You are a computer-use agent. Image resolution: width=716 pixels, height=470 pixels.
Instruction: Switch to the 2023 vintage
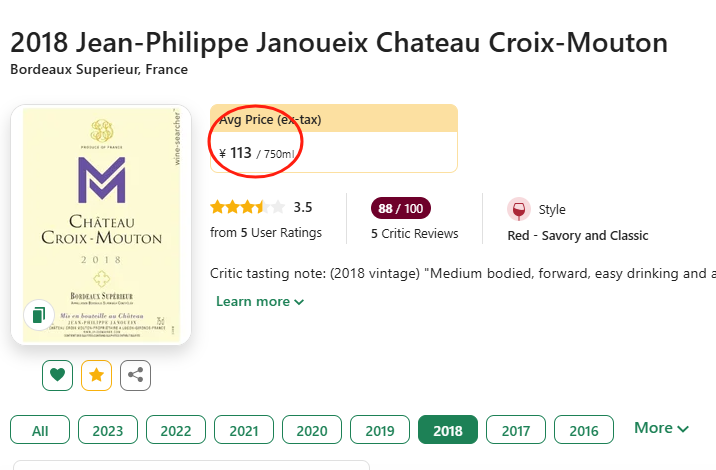point(108,430)
